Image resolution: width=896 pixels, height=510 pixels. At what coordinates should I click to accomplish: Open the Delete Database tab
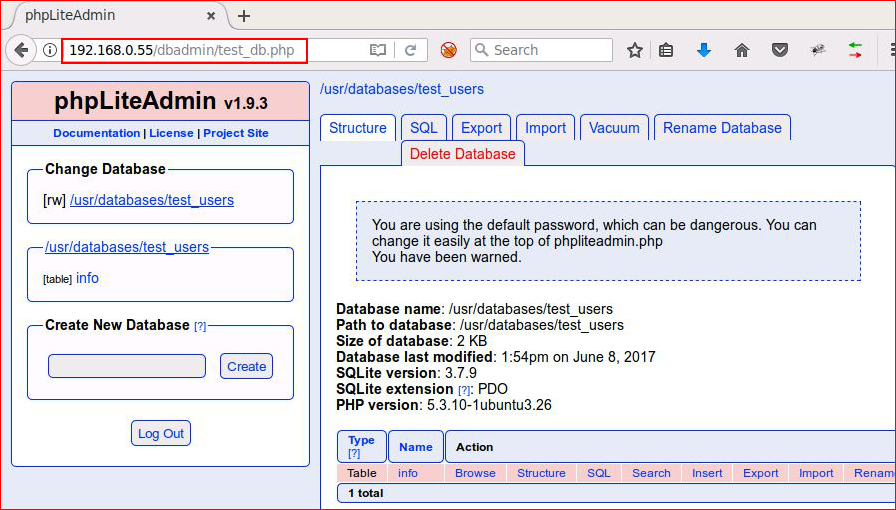[463, 154]
